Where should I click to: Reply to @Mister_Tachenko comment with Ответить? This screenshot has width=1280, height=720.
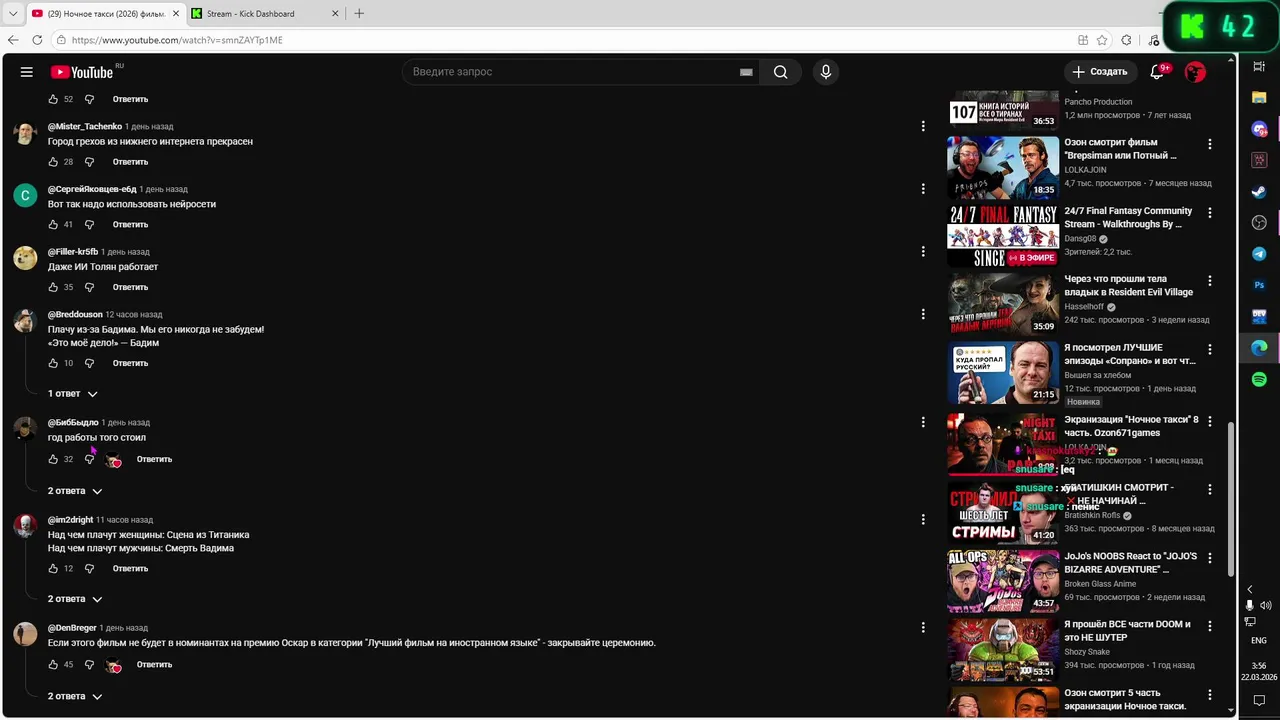130,162
